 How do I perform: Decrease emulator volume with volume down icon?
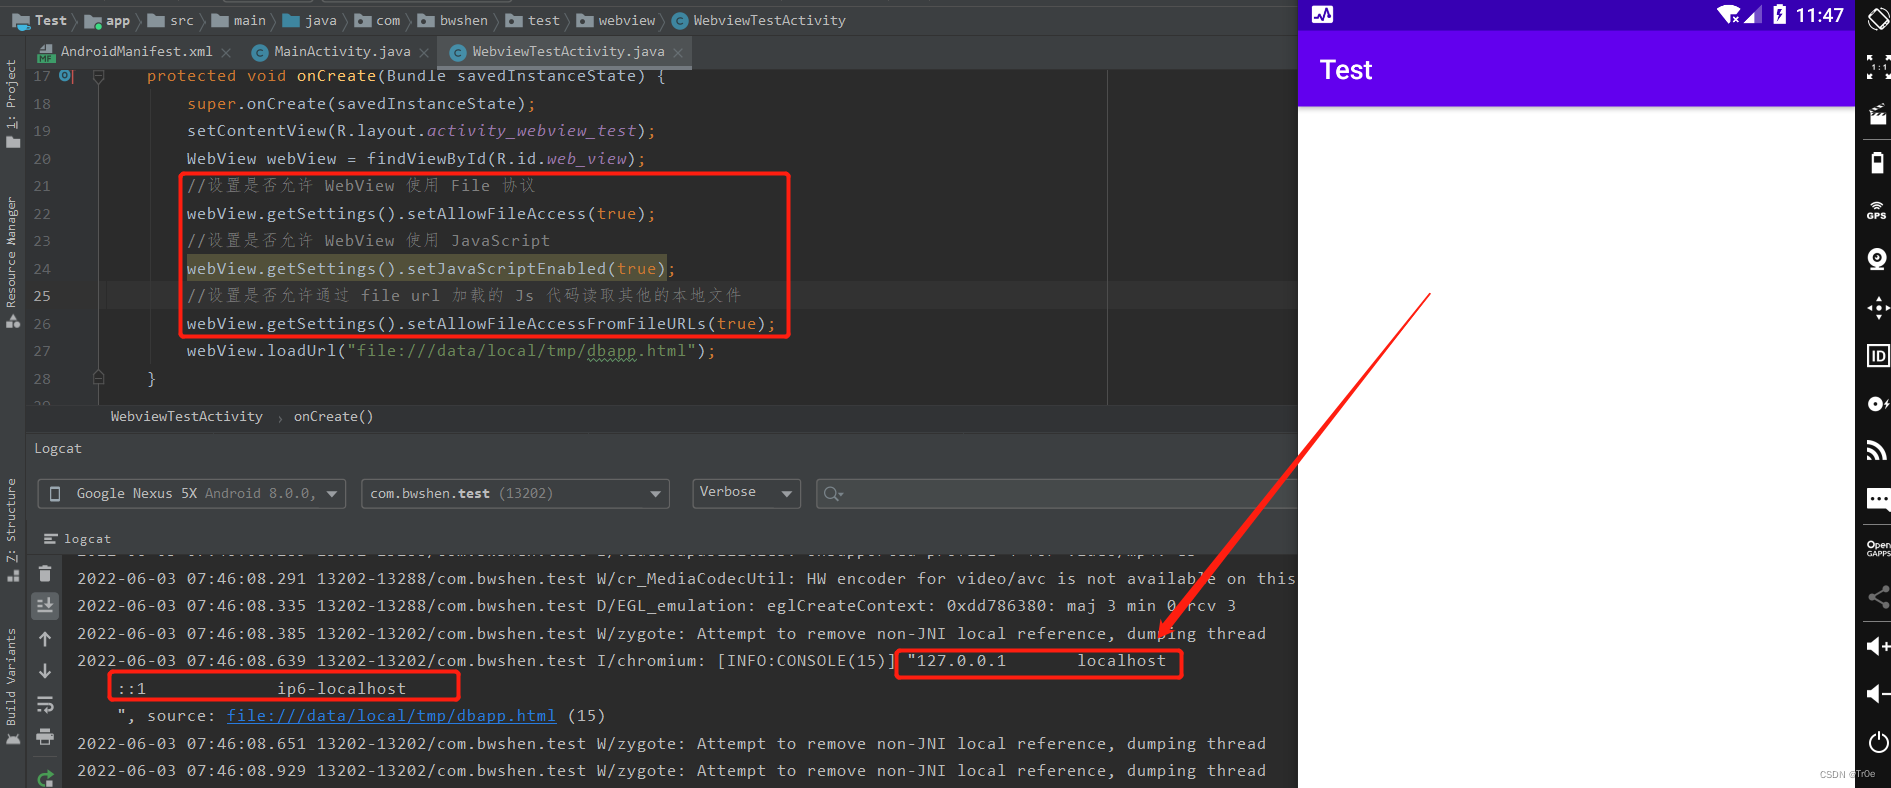click(x=1878, y=694)
